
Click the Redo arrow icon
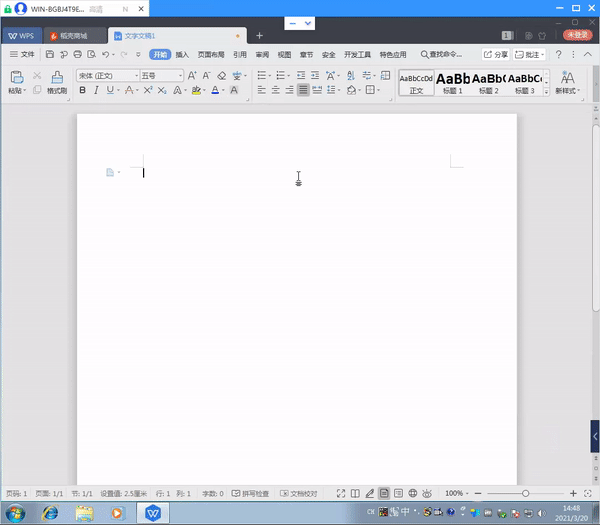(124, 54)
